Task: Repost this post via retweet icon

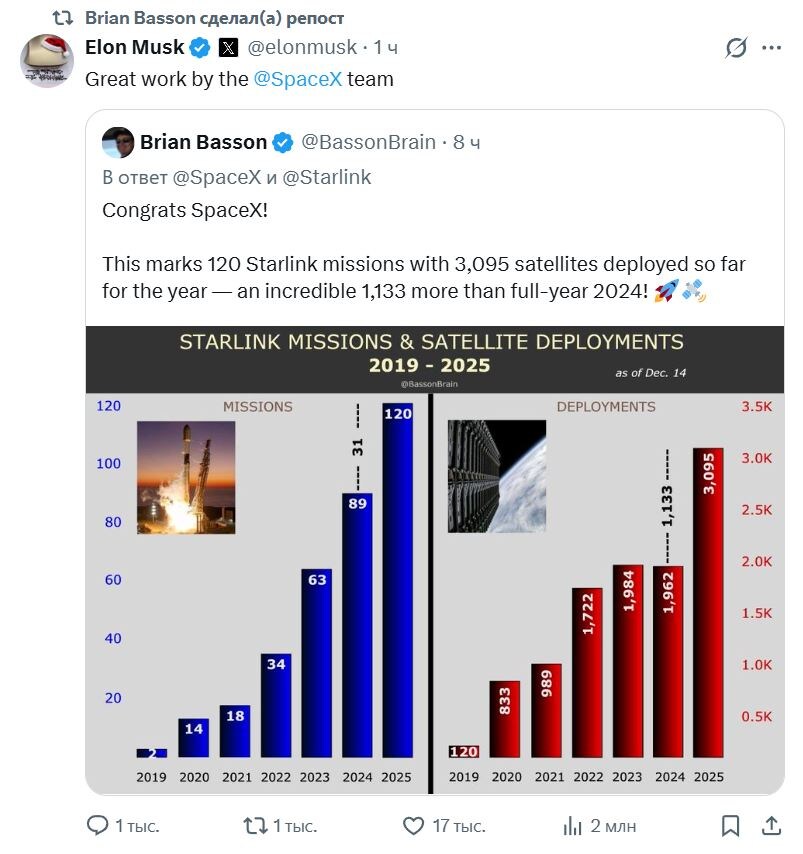Action: coord(256,826)
